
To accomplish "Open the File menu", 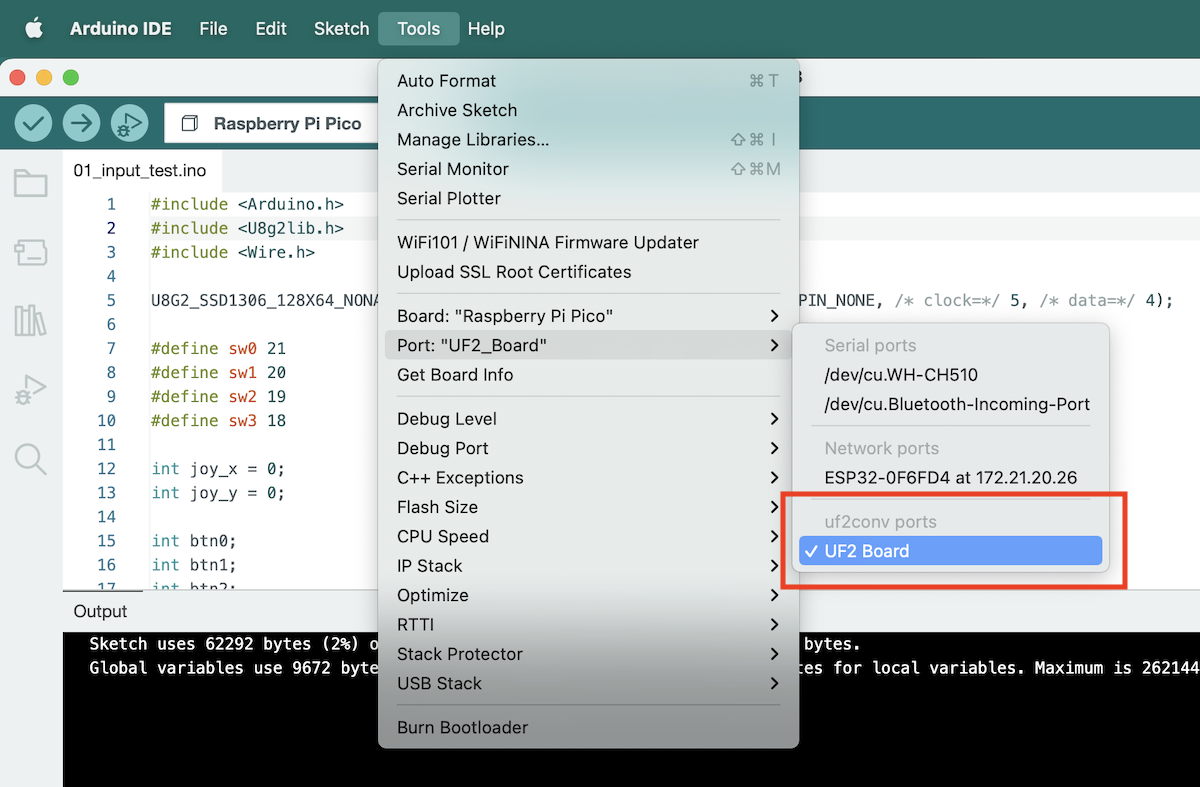I will (213, 29).
